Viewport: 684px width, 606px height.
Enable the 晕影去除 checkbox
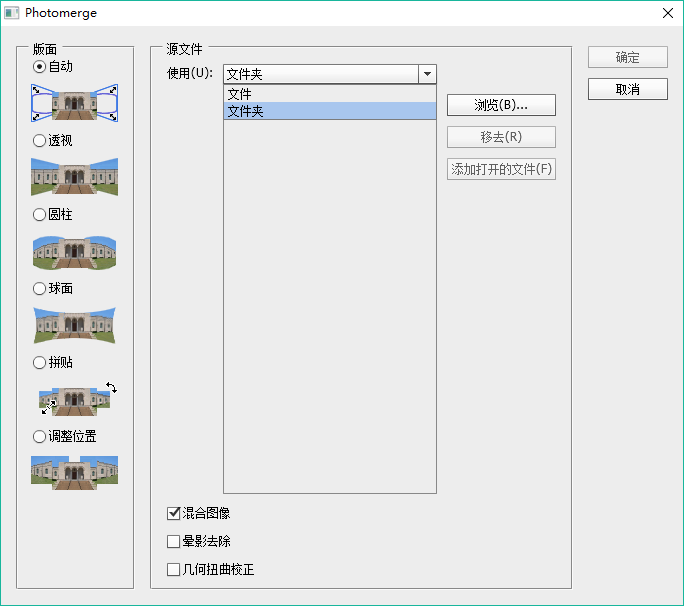tap(174, 541)
